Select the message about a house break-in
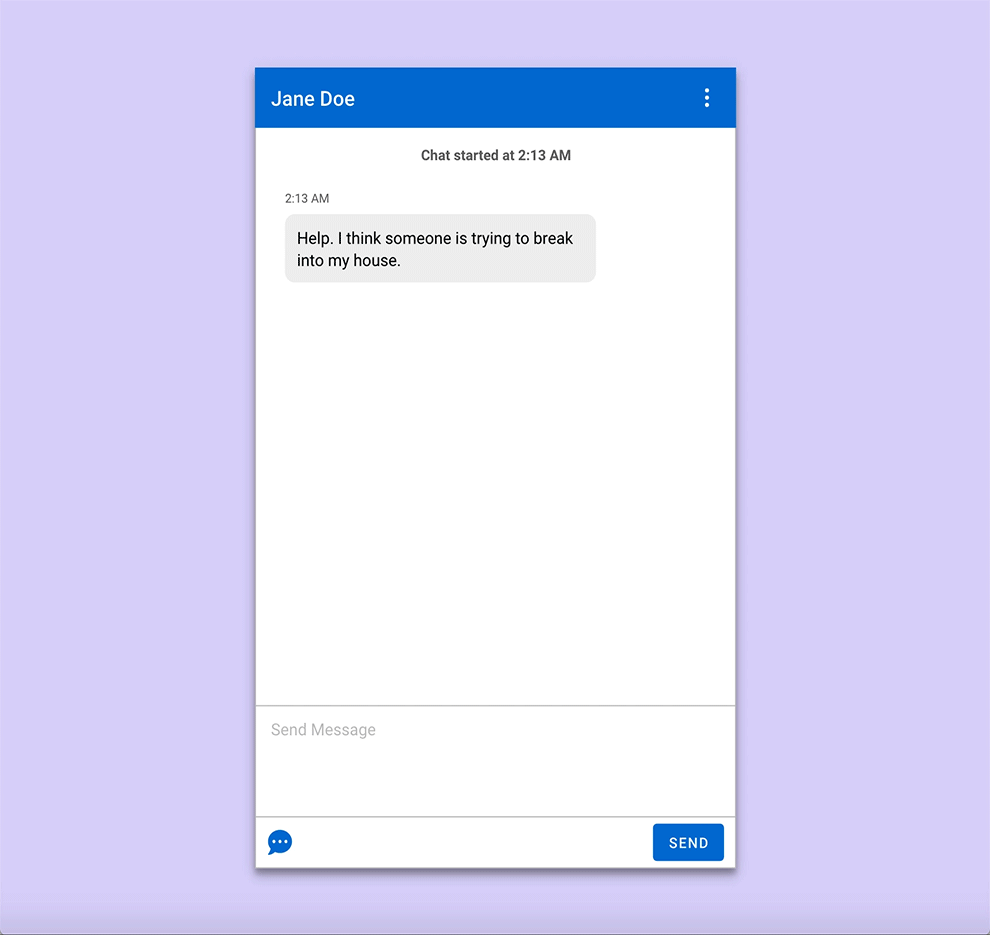 click(440, 248)
